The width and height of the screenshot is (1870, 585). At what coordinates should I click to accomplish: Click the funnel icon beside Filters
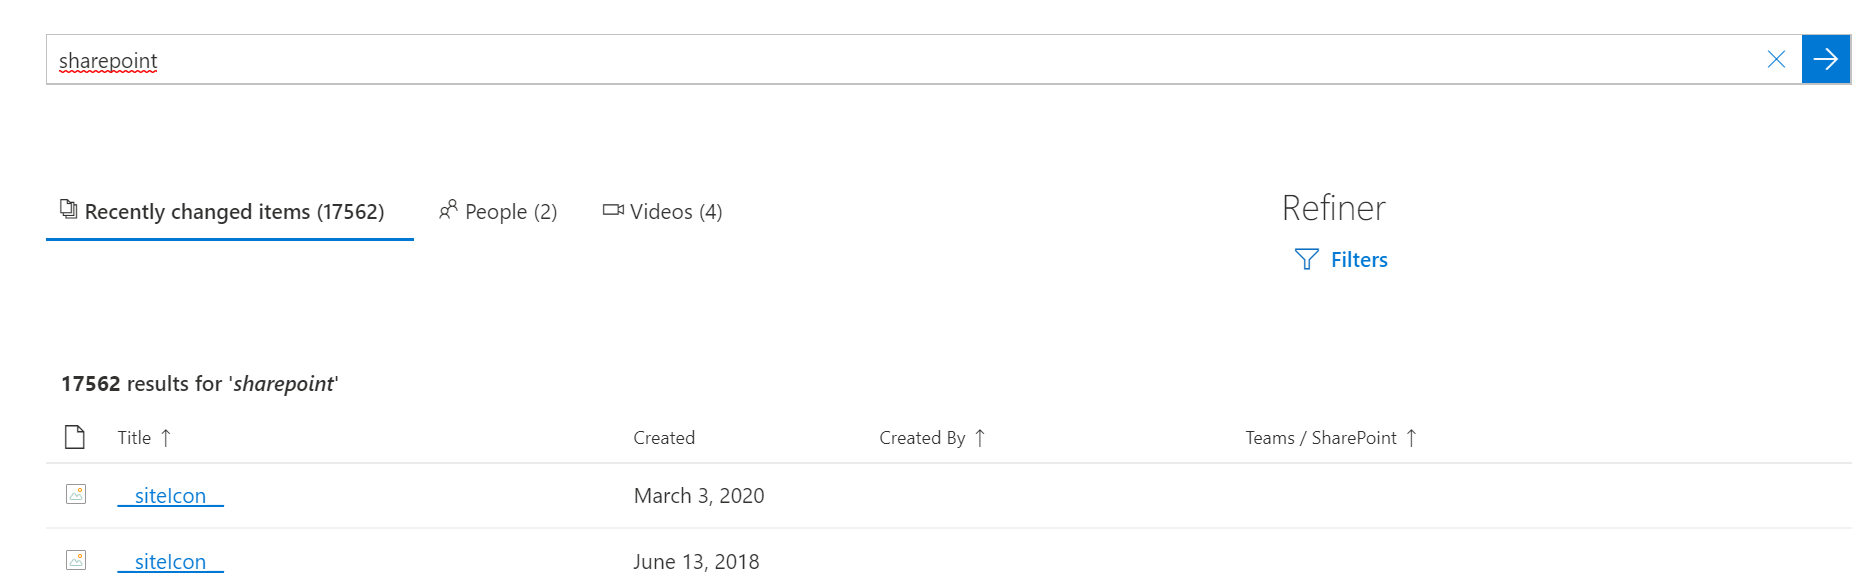1307,259
